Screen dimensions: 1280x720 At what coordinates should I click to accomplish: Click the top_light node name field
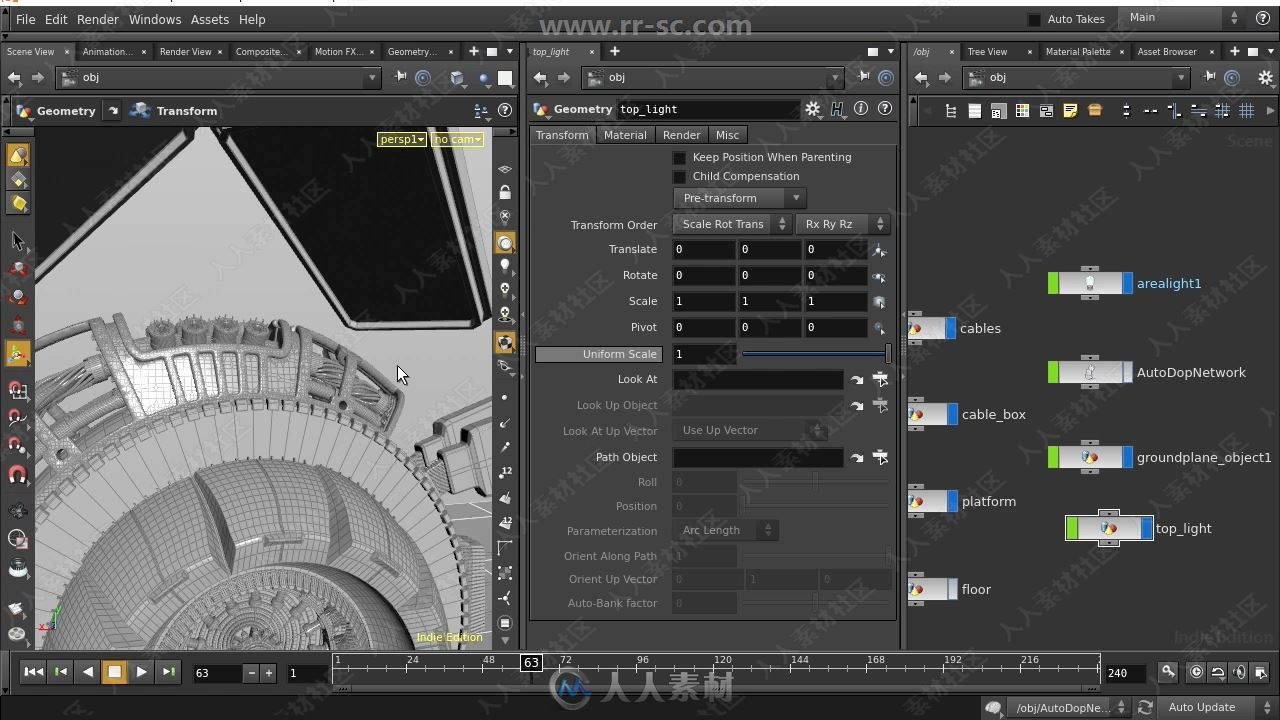709,109
